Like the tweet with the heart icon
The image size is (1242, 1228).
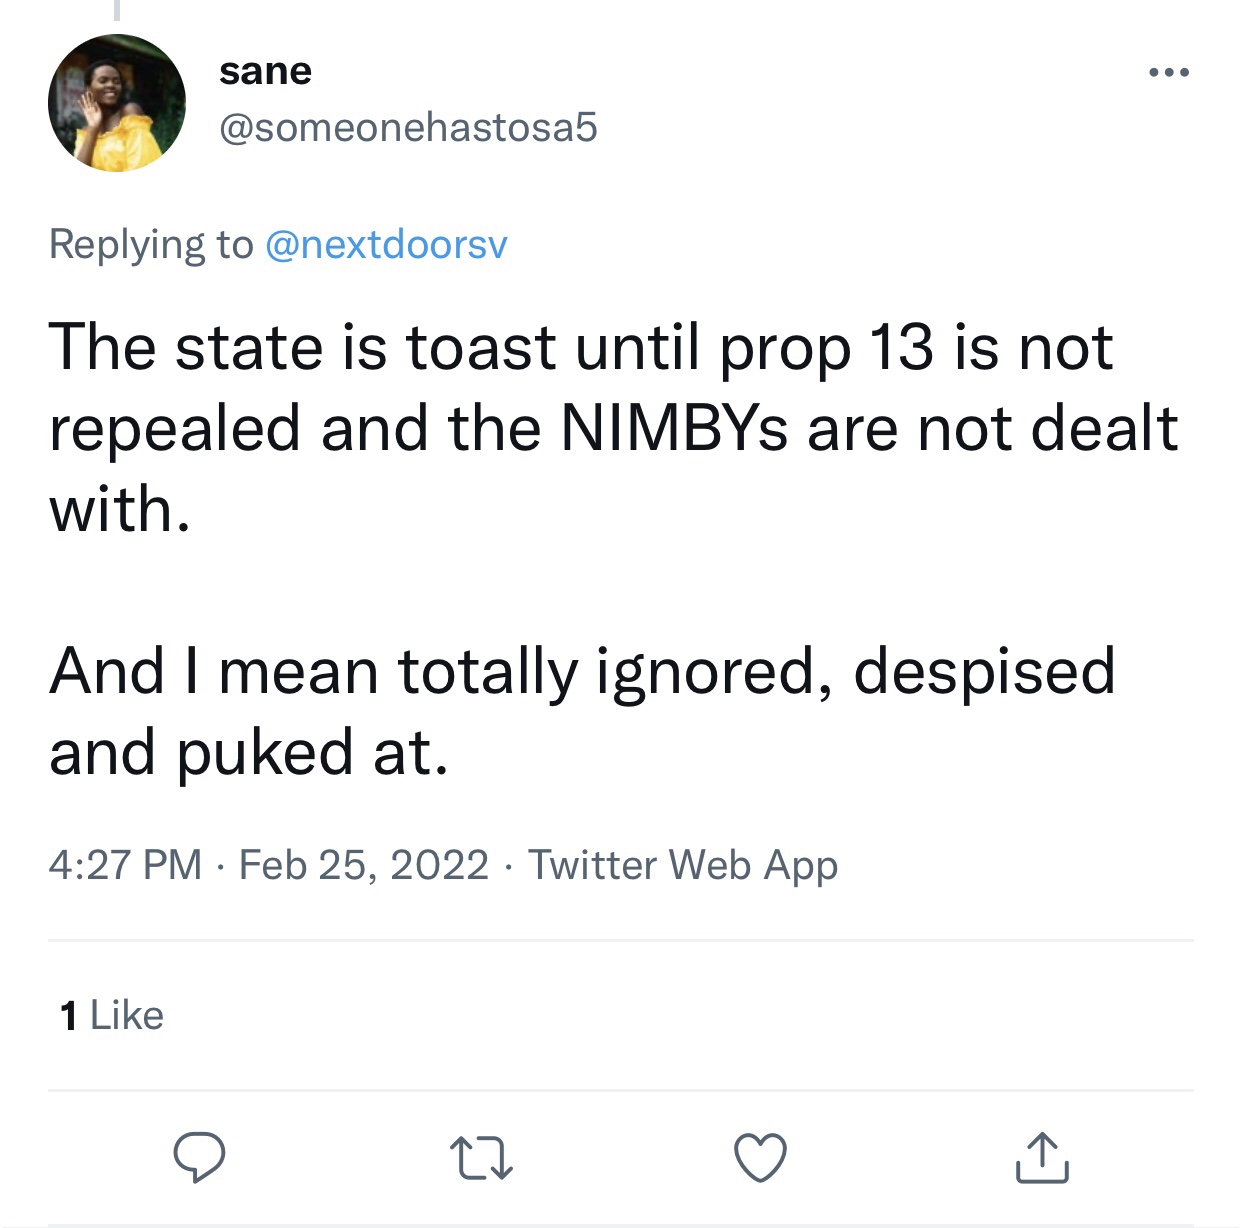pos(760,1157)
